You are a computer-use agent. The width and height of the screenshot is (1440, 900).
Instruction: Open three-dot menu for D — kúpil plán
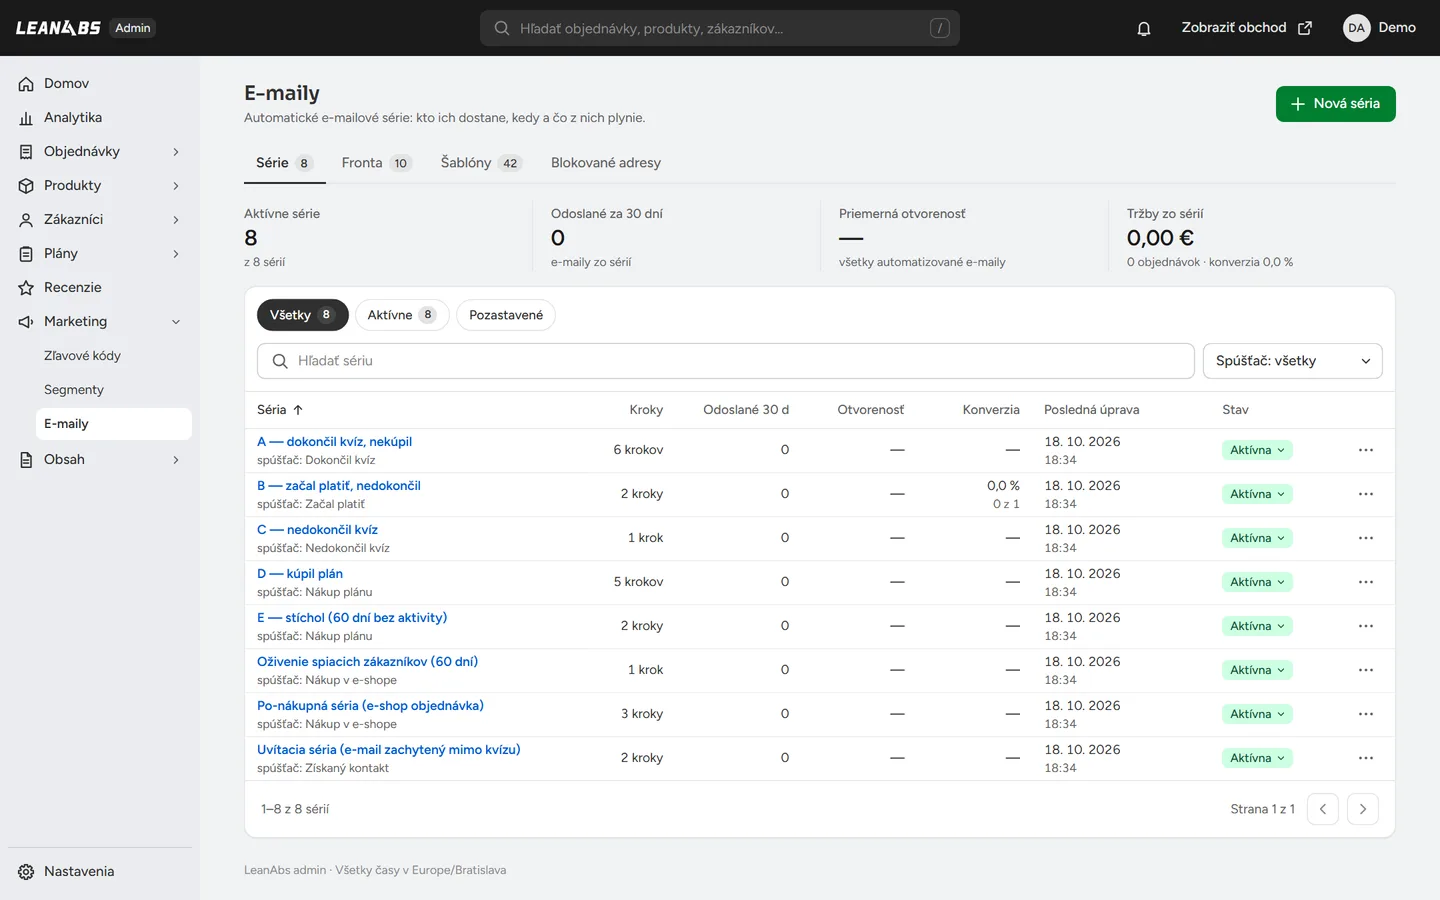point(1366,582)
